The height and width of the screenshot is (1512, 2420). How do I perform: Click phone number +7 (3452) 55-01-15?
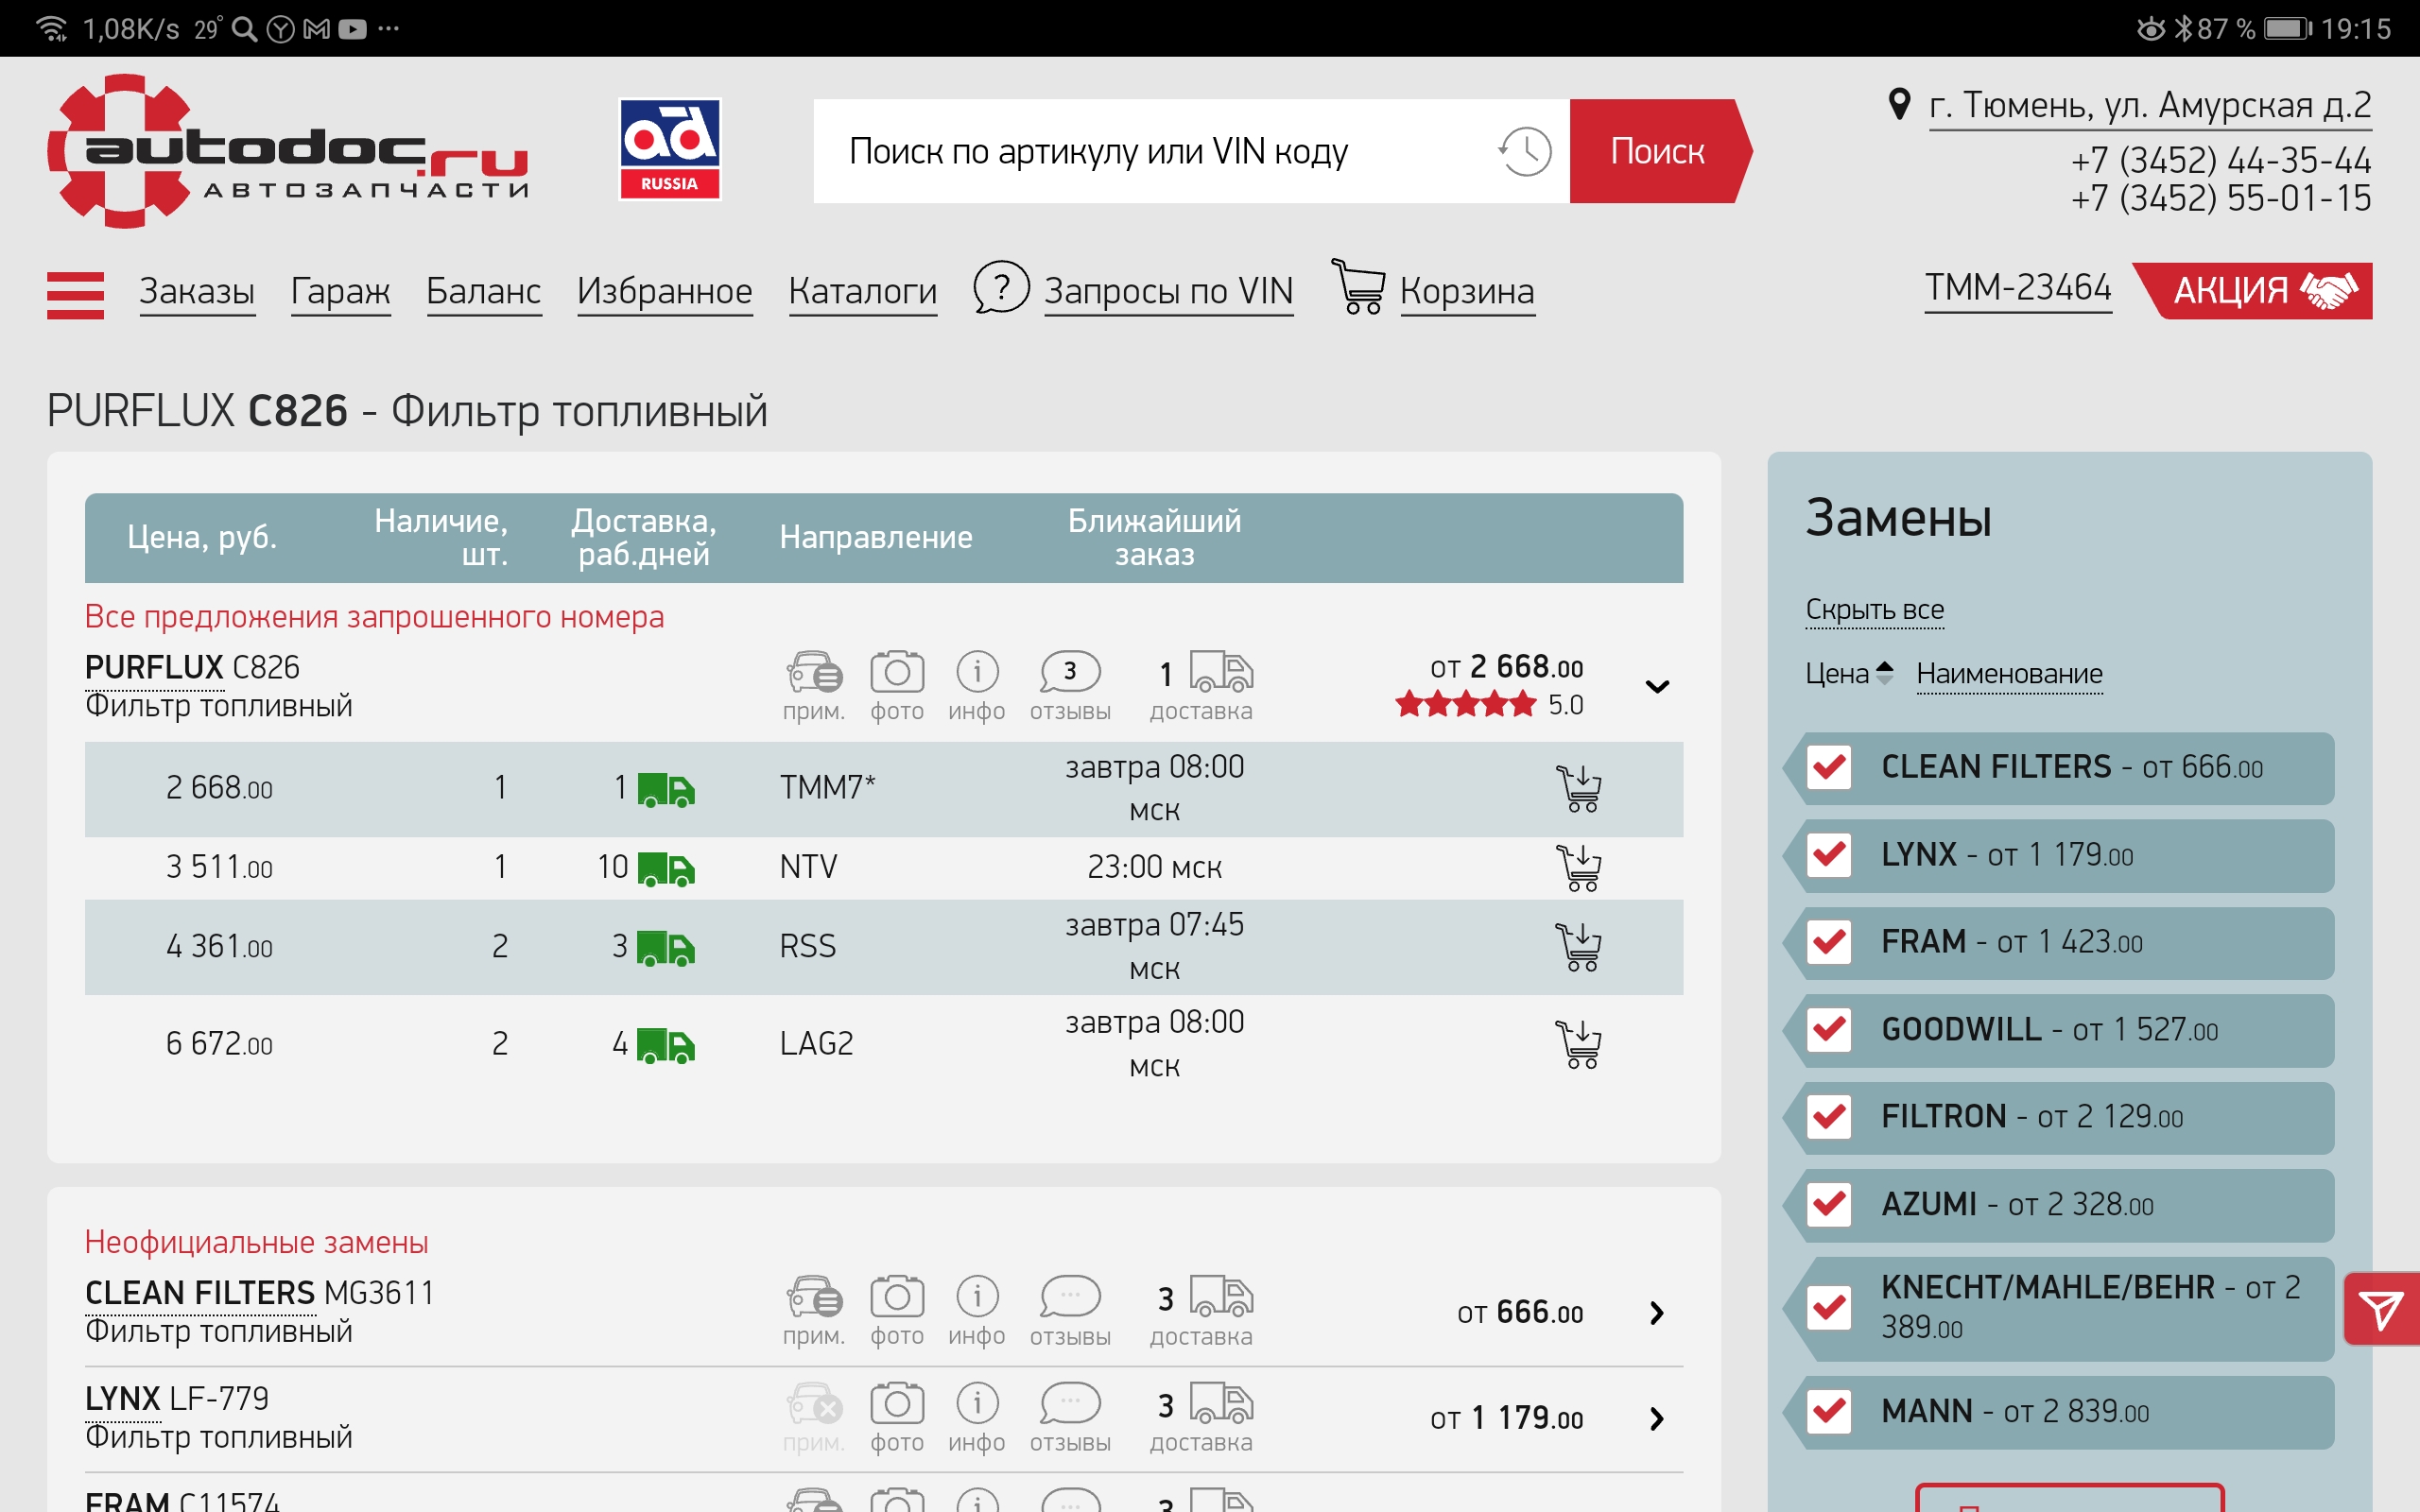[x=2220, y=198]
